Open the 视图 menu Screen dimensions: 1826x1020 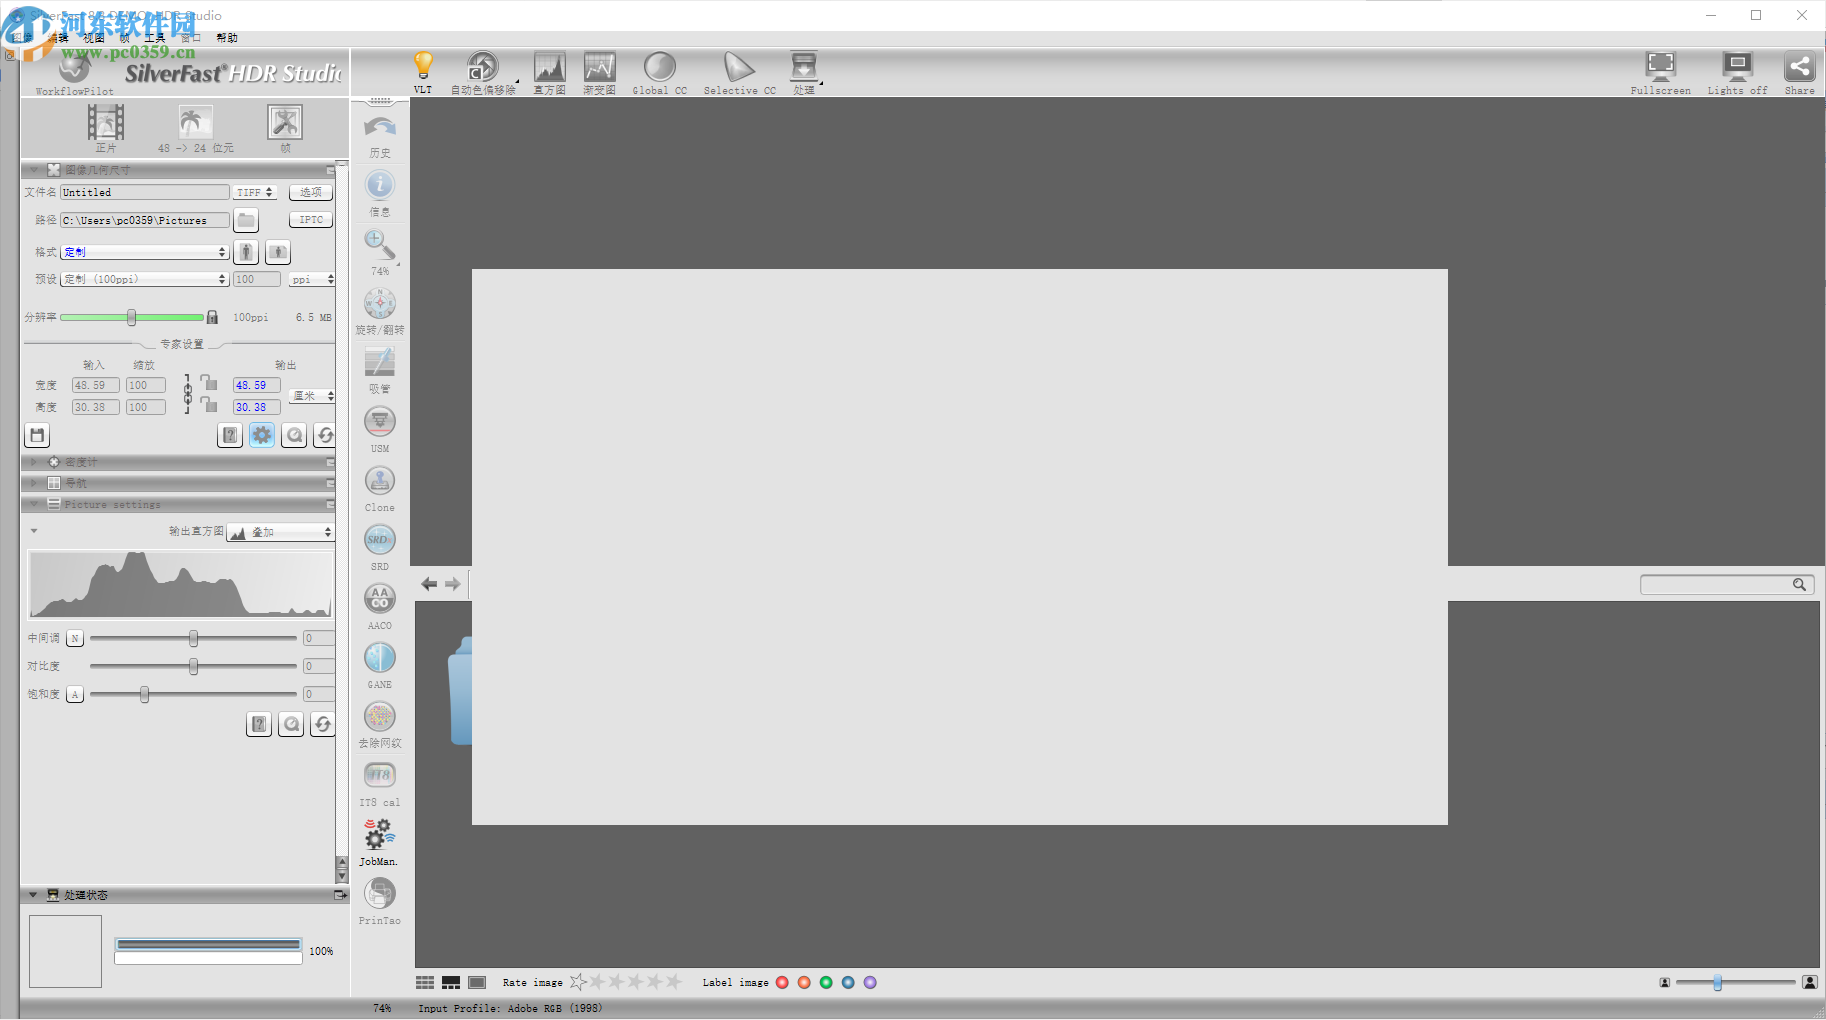[93, 38]
